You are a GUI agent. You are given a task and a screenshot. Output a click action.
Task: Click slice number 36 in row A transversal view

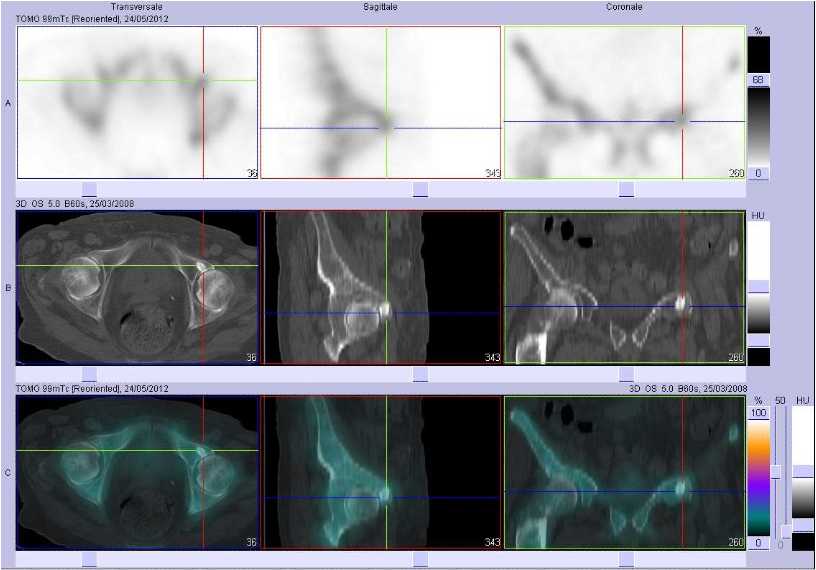coord(251,173)
